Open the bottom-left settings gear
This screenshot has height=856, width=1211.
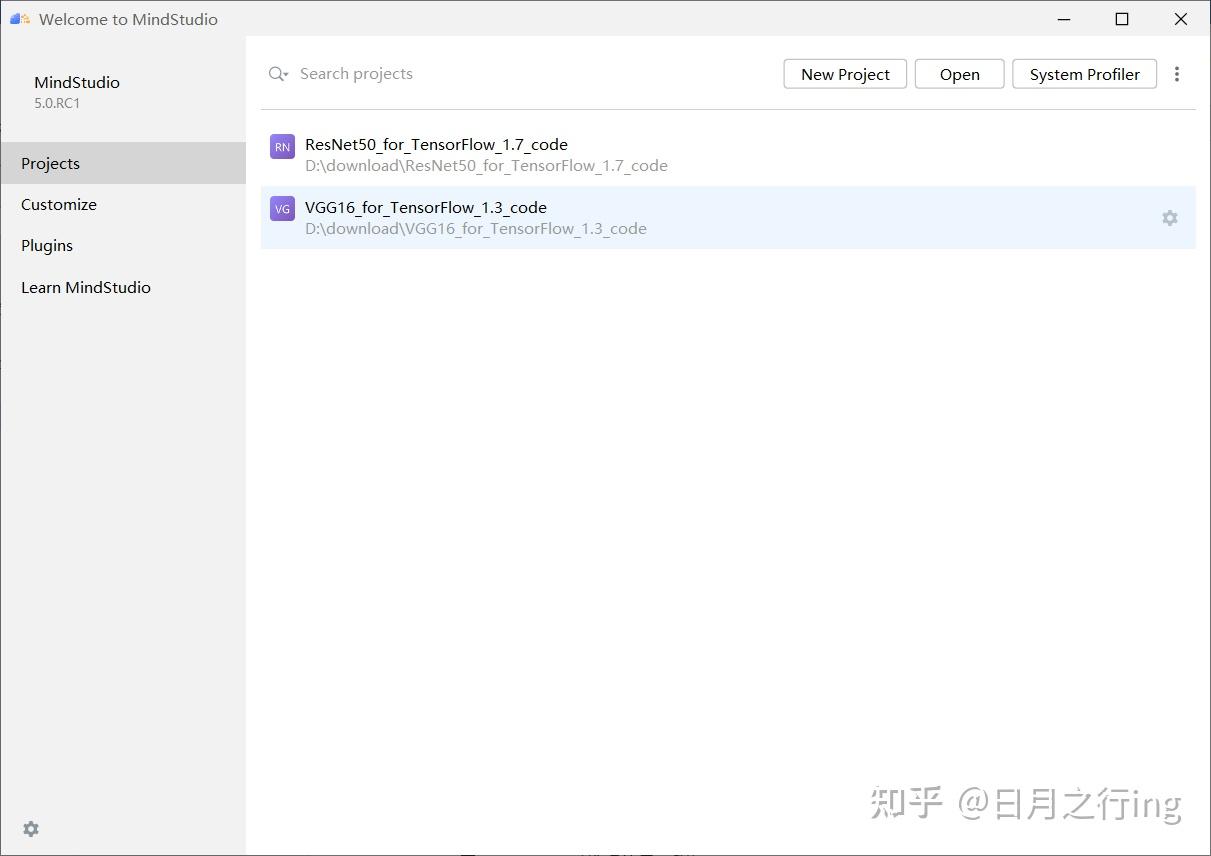30,829
